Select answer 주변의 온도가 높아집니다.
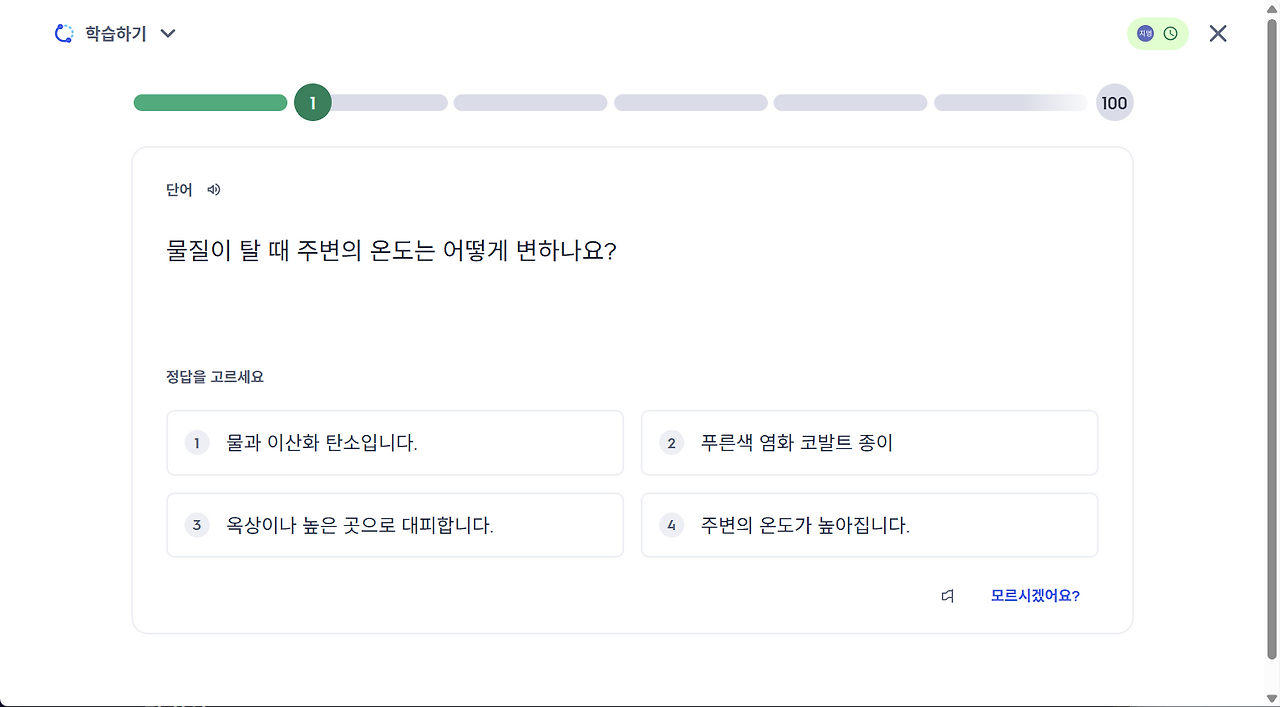 868,525
